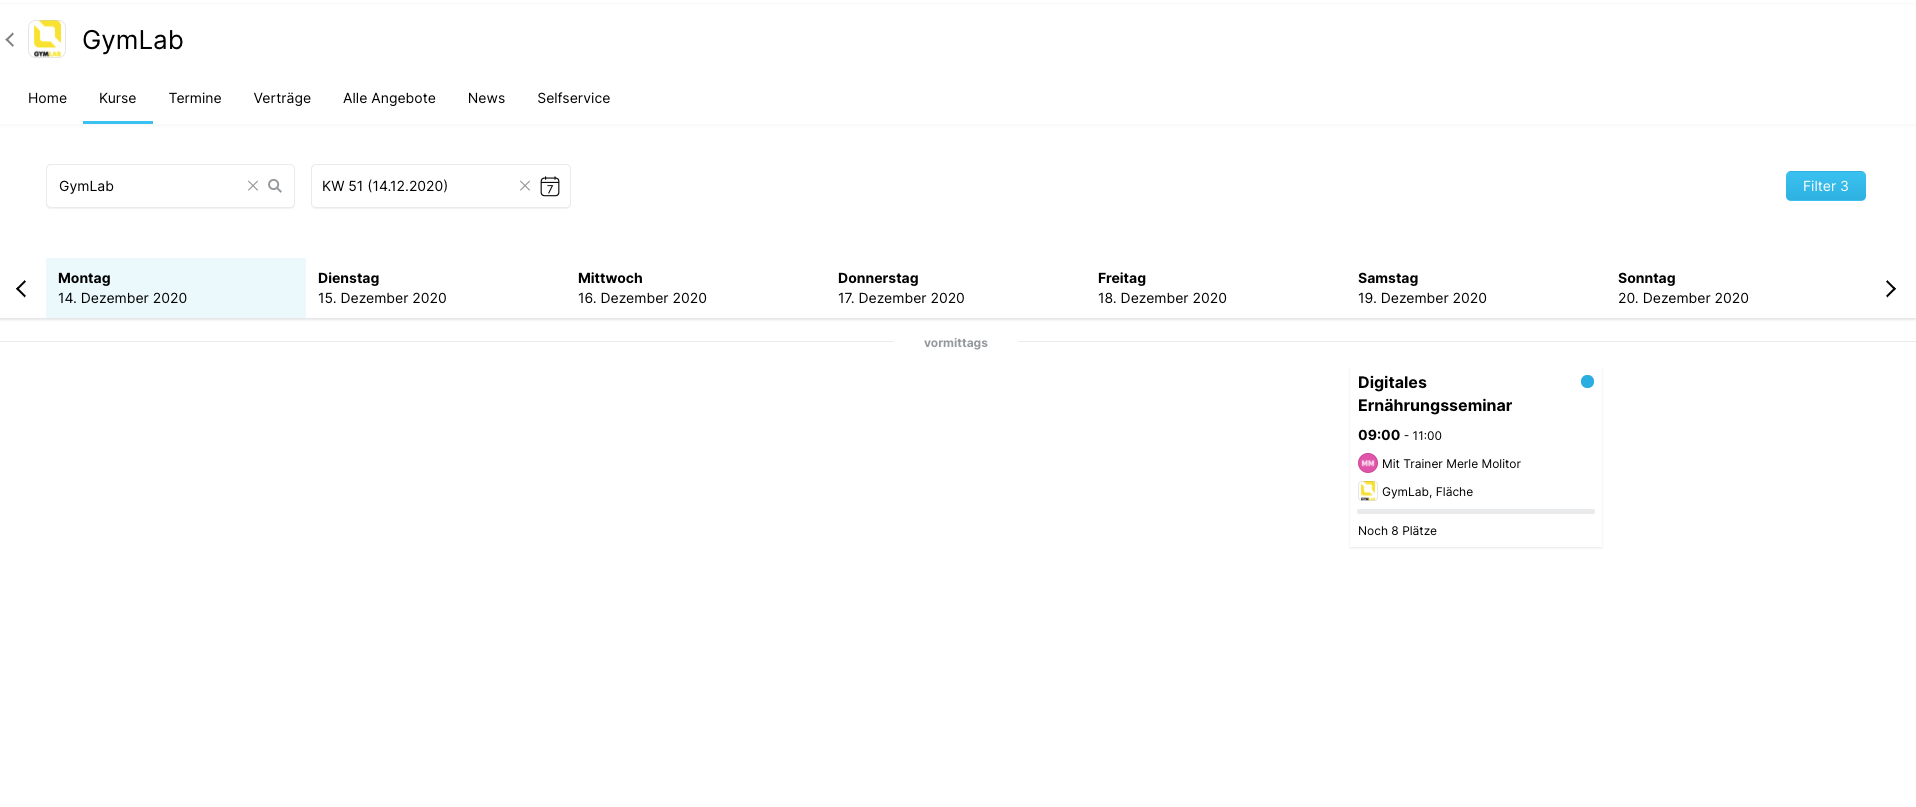The height and width of the screenshot is (807, 1916).
Task: Select Montag 14. Dezember column
Action: 175,288
